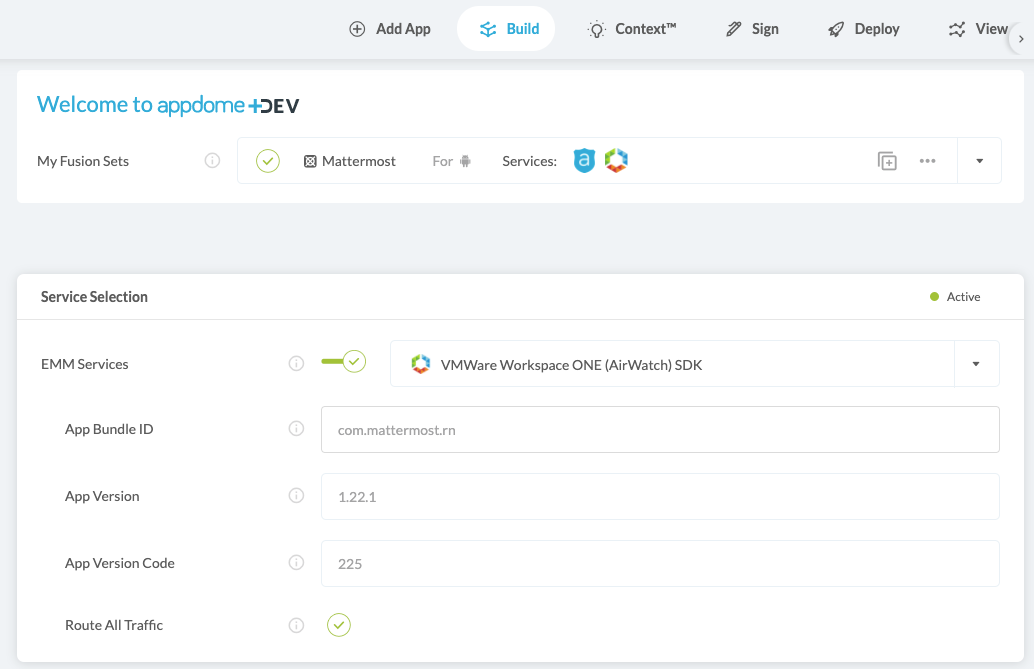
Task: Expand the Fusion Sets dropdown arrow
Action: (x=979, y=161)
